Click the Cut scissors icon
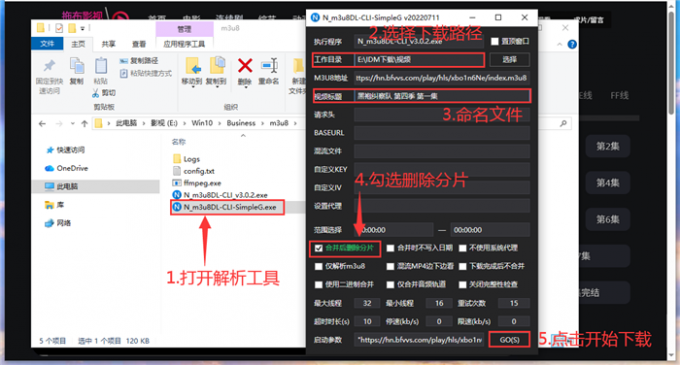Screen dimensions: 680x365 pyautogui.click(x=96, y=93)
